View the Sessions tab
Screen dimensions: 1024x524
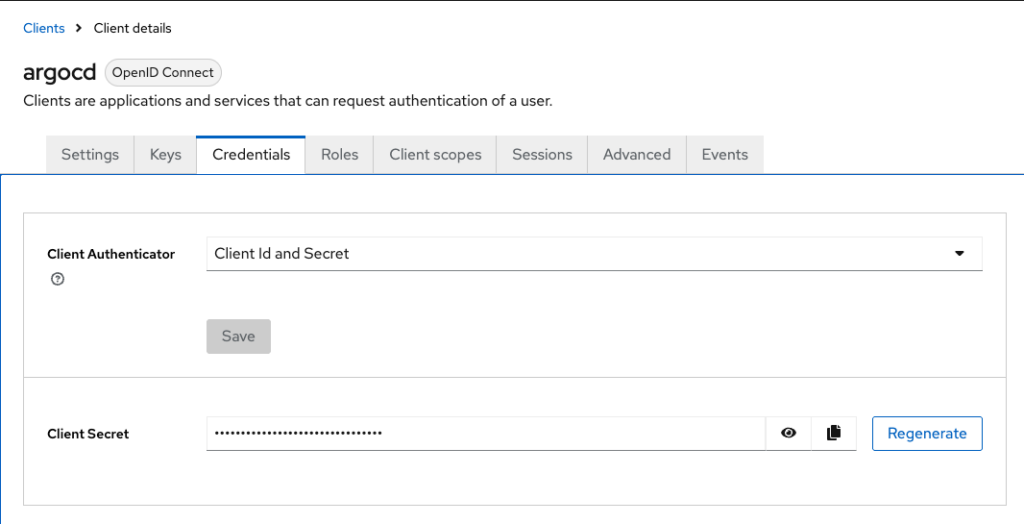[542, 155]
